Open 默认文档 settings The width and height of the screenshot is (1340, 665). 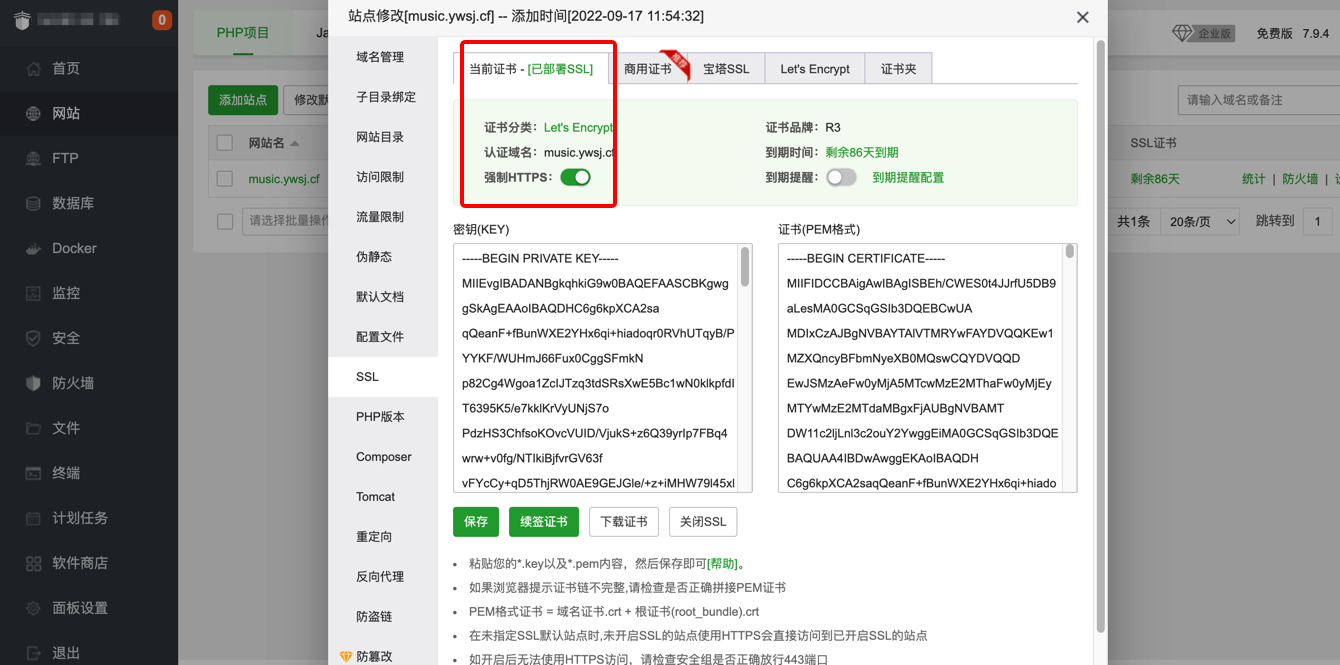383,297
